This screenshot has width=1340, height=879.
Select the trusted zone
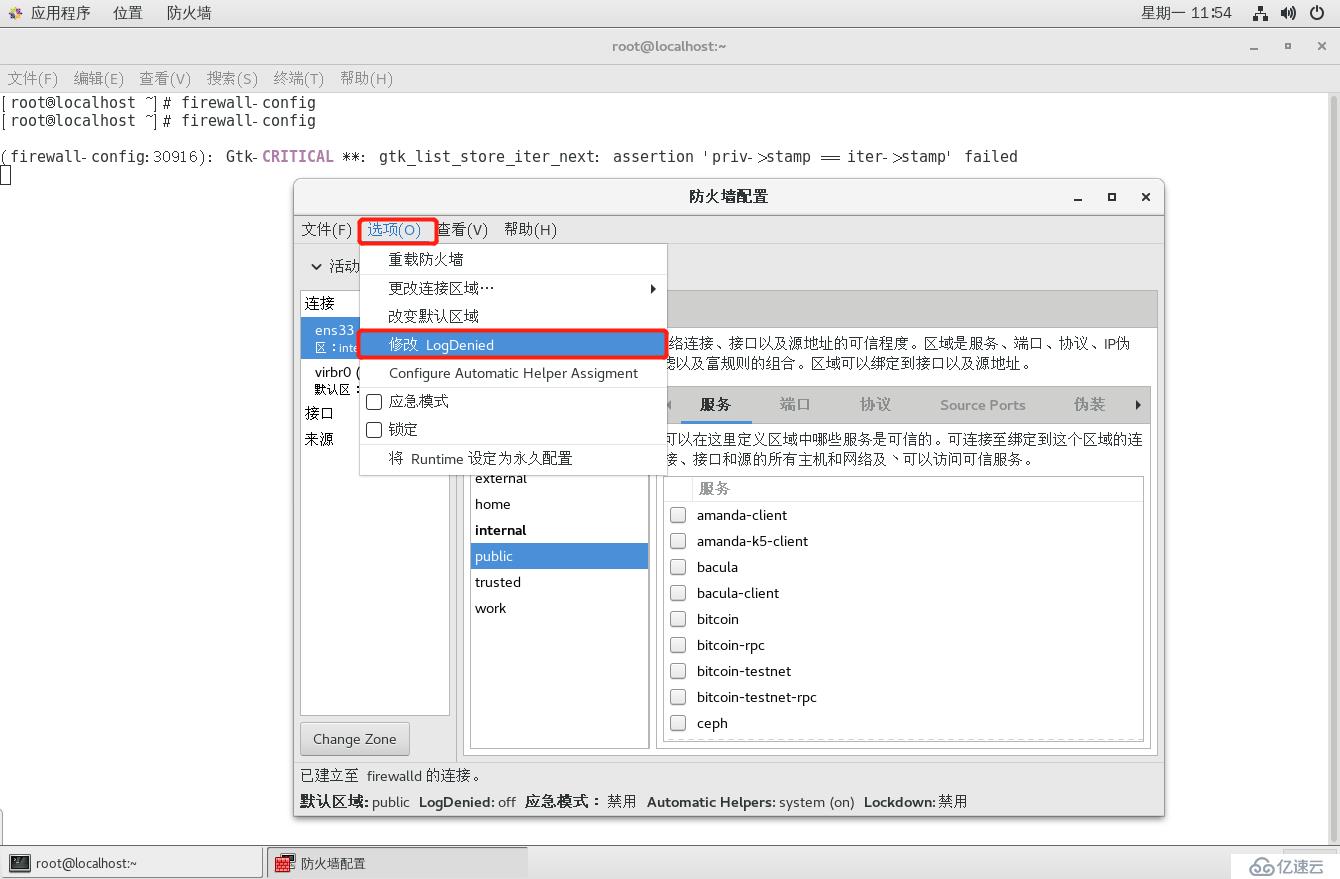click(x=559, y=582)
